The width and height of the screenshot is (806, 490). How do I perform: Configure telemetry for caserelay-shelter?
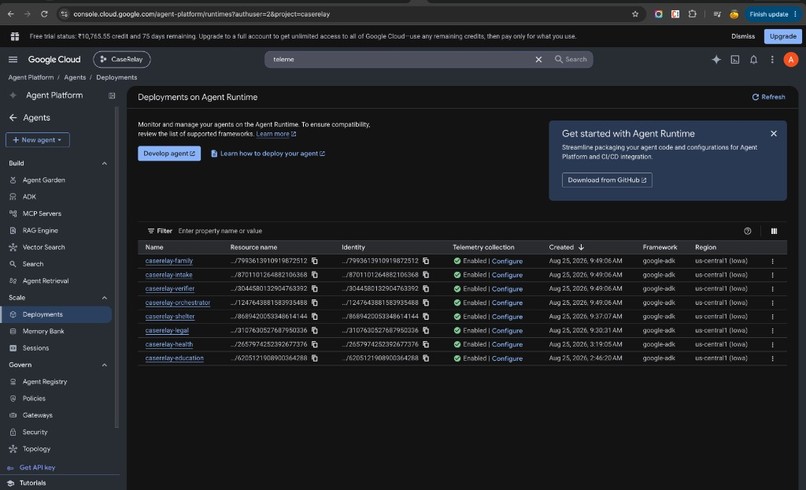pyautogui.click(x=507, y=317)
